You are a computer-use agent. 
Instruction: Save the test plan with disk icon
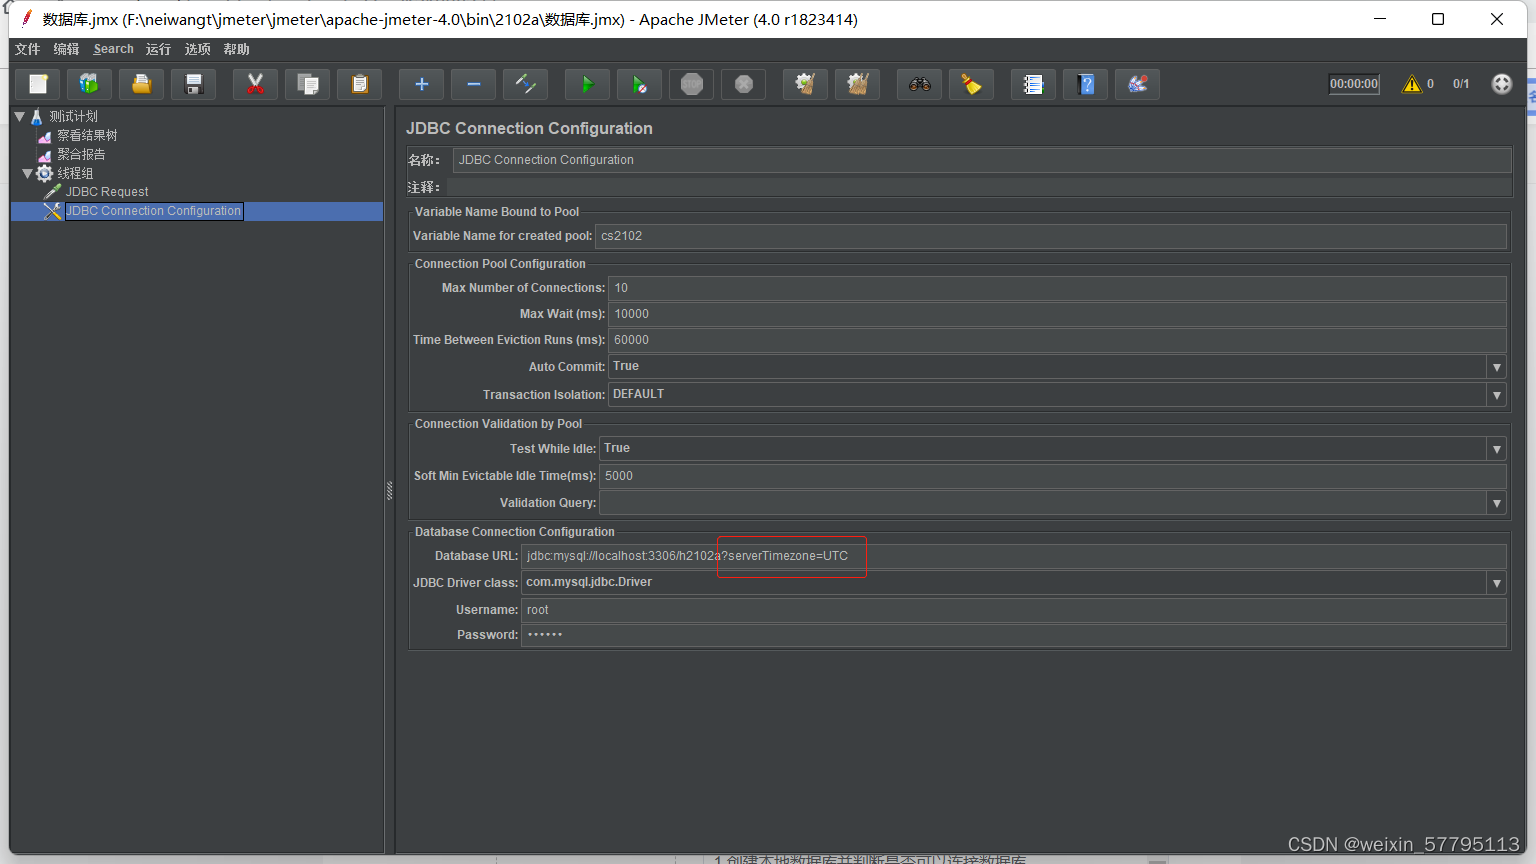click(x=194, y=84)
